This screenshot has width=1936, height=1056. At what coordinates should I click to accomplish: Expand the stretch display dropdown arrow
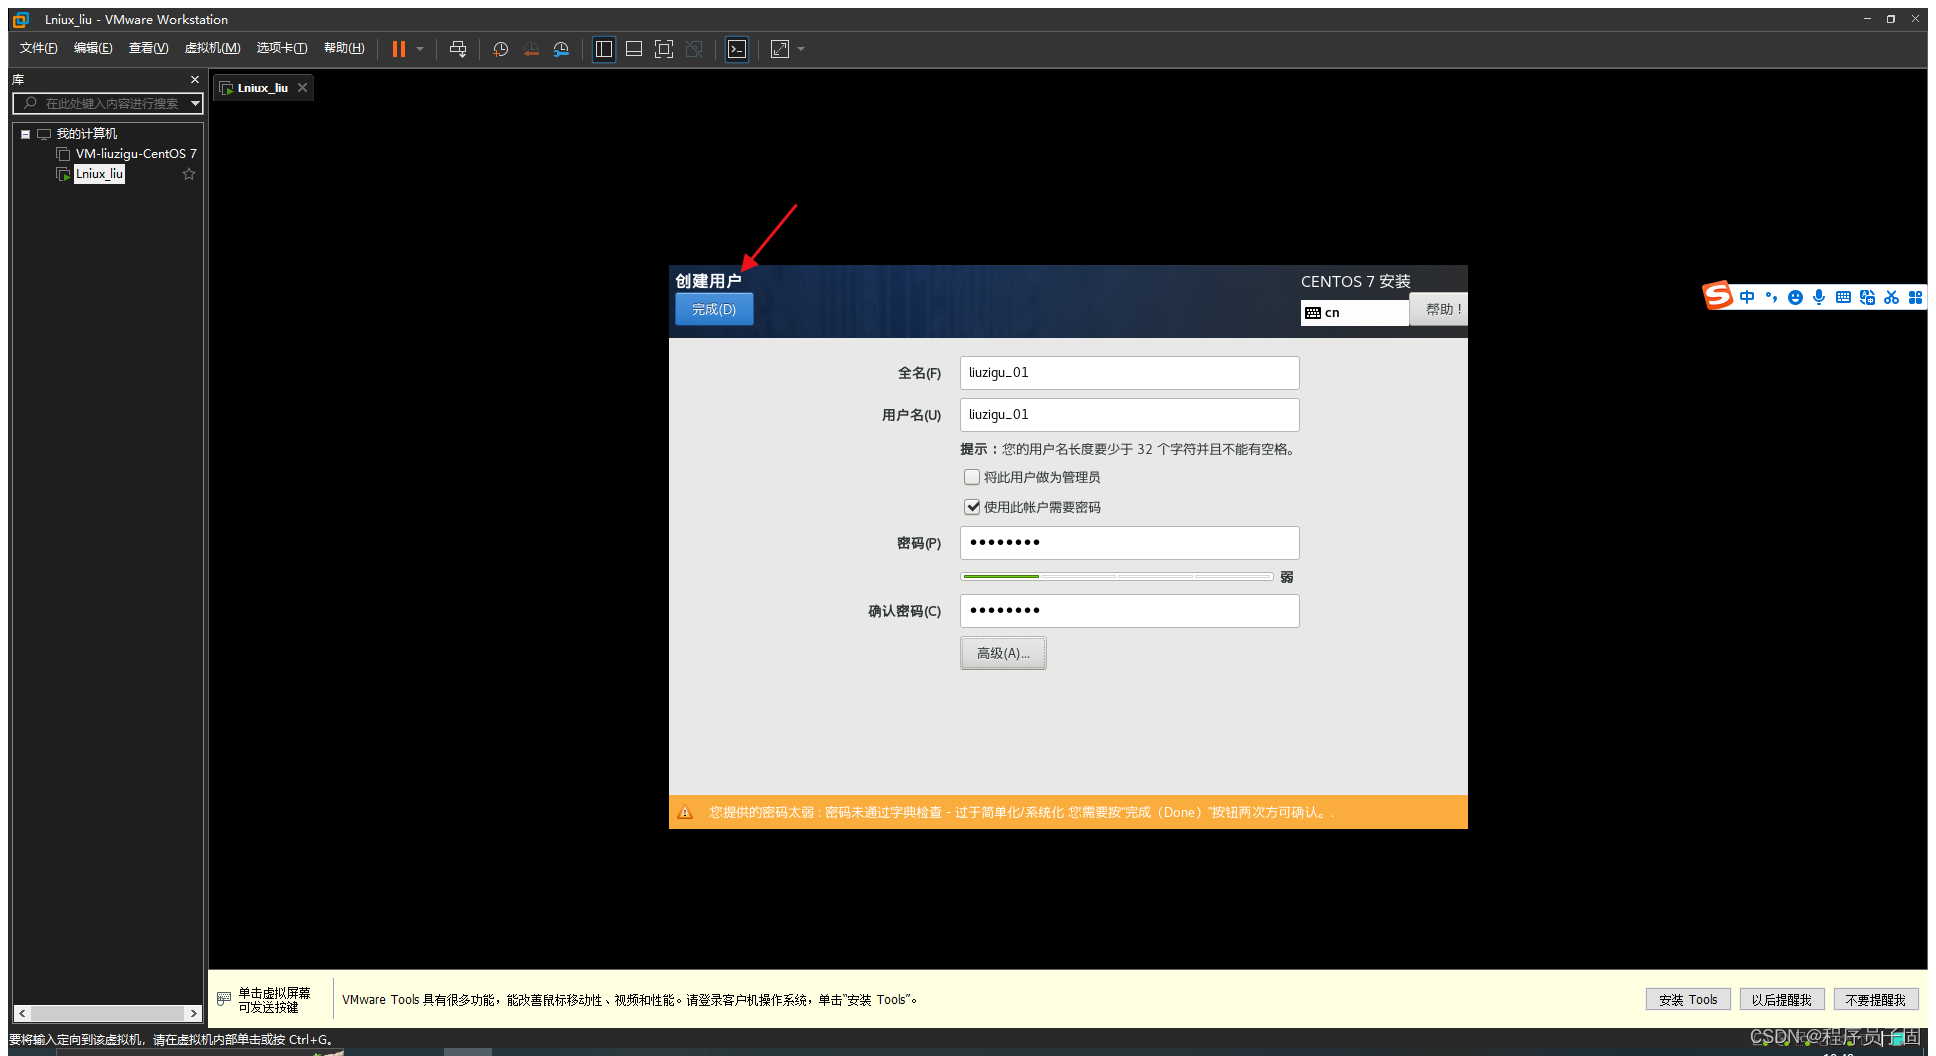tap(801, 49)
